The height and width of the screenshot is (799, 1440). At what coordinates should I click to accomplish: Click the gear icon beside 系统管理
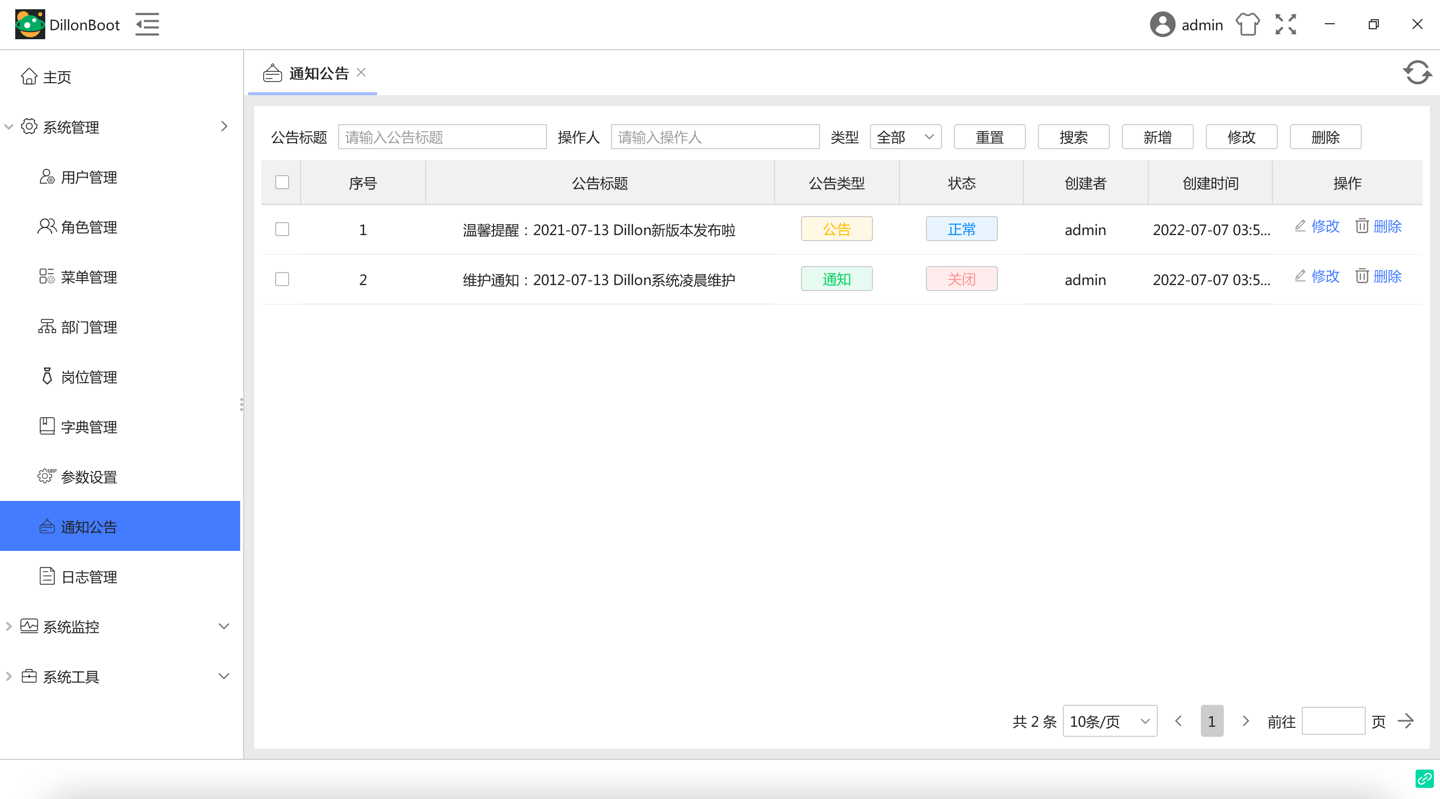point(29,126)
